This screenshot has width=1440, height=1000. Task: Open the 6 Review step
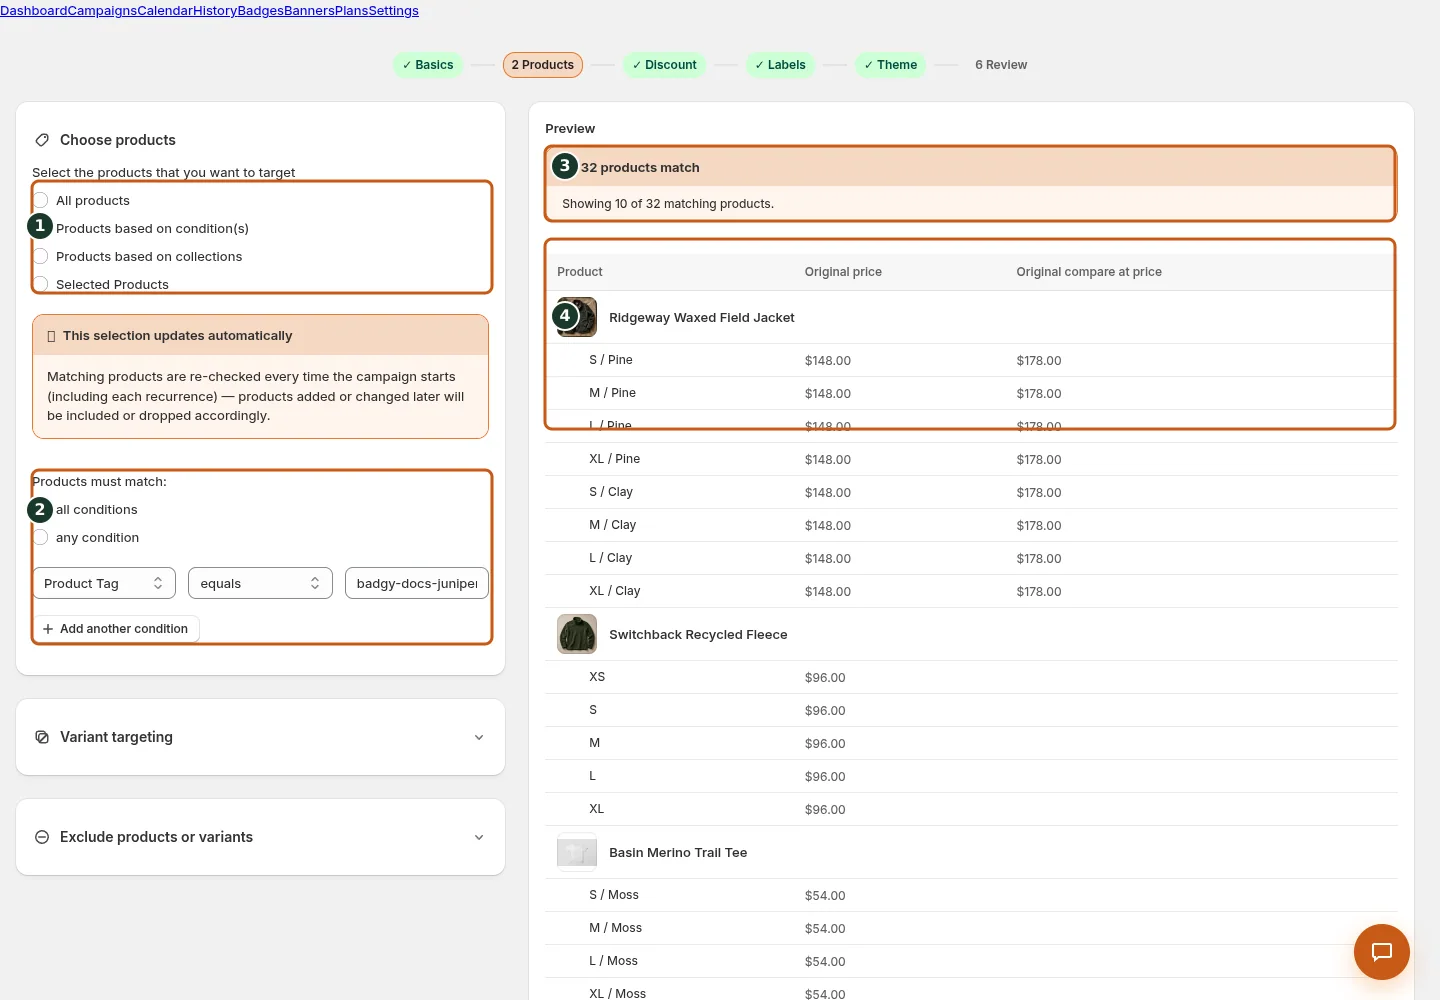(1001, 65)
